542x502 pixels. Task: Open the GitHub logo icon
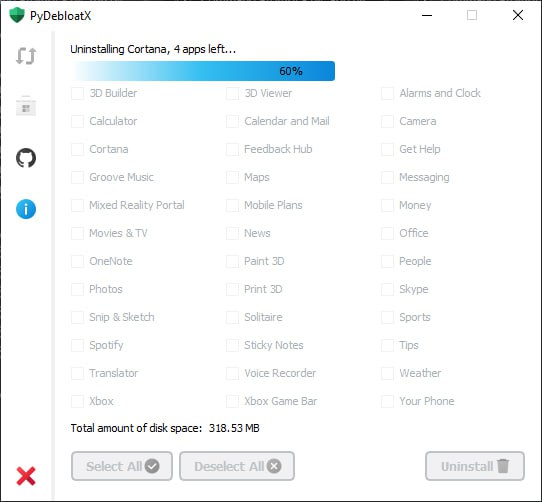[26, 158]
